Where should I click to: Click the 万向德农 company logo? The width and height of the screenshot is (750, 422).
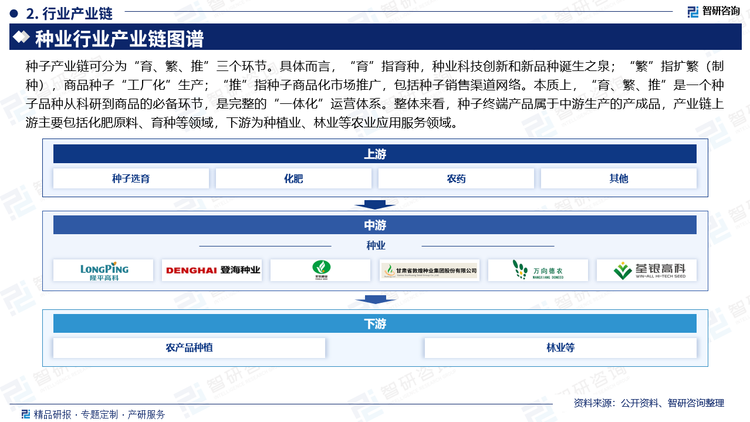pyautogui.click(x=538, y=270)
